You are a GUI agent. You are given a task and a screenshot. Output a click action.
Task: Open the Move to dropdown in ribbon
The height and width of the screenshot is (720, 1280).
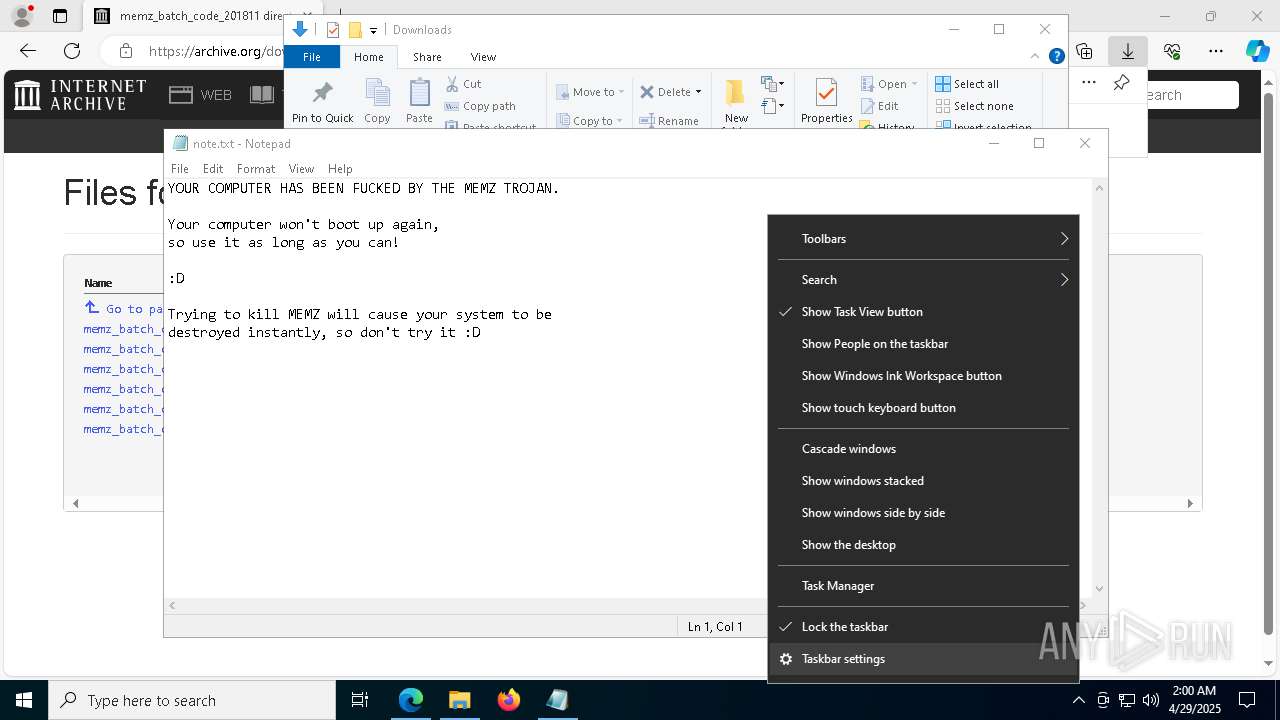click(590, 92)
